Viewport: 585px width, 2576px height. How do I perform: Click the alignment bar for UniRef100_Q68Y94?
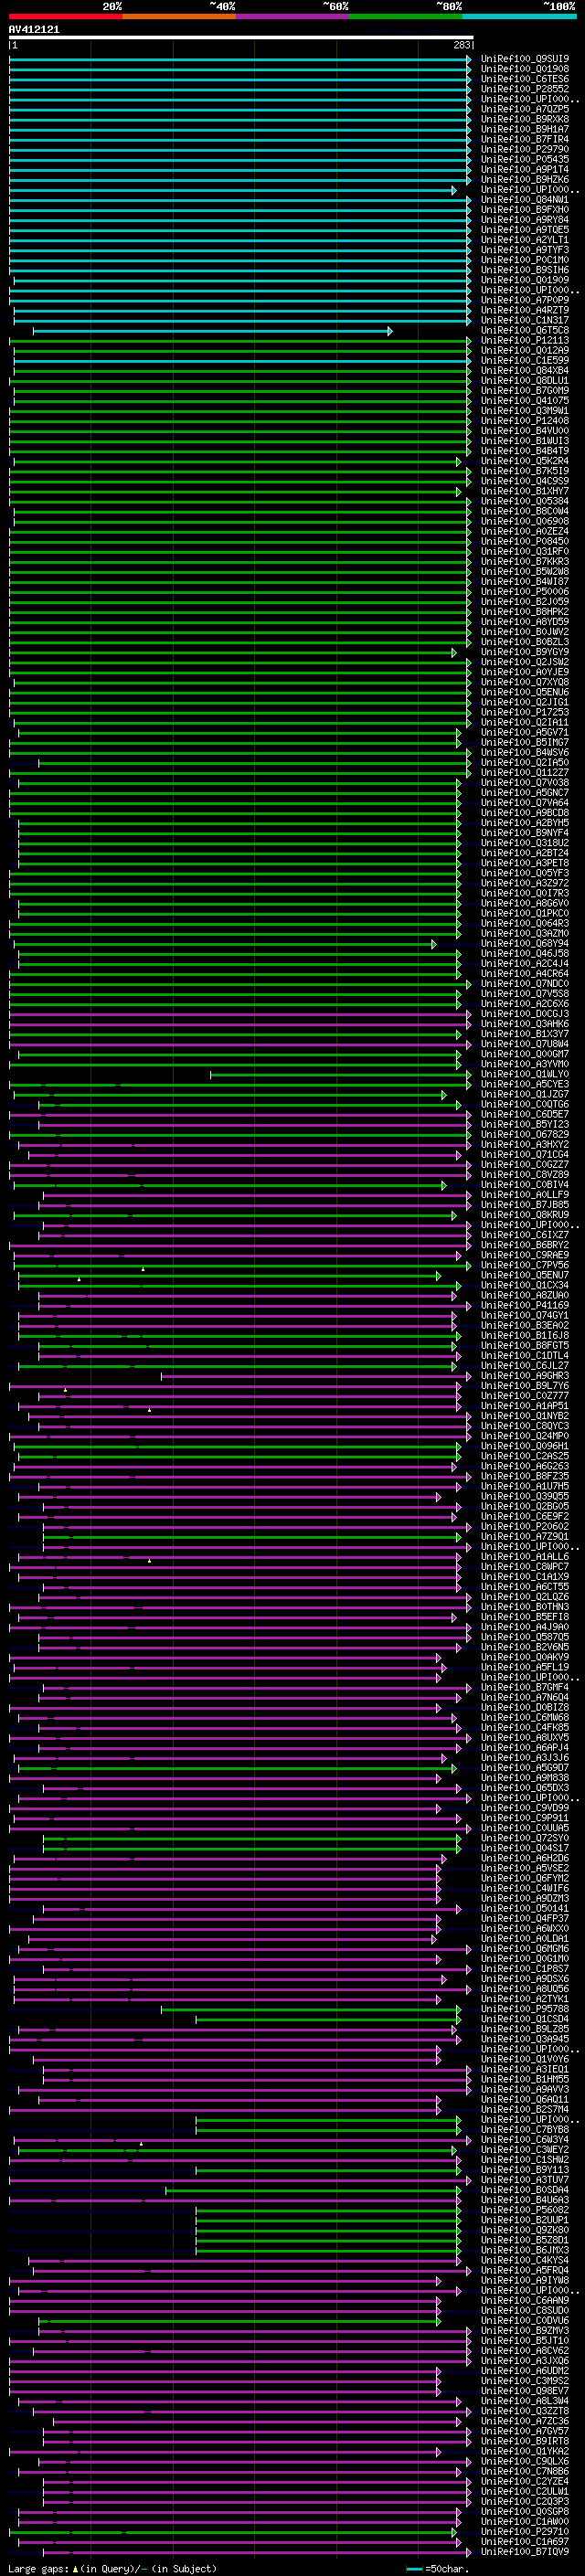(225, 944)
